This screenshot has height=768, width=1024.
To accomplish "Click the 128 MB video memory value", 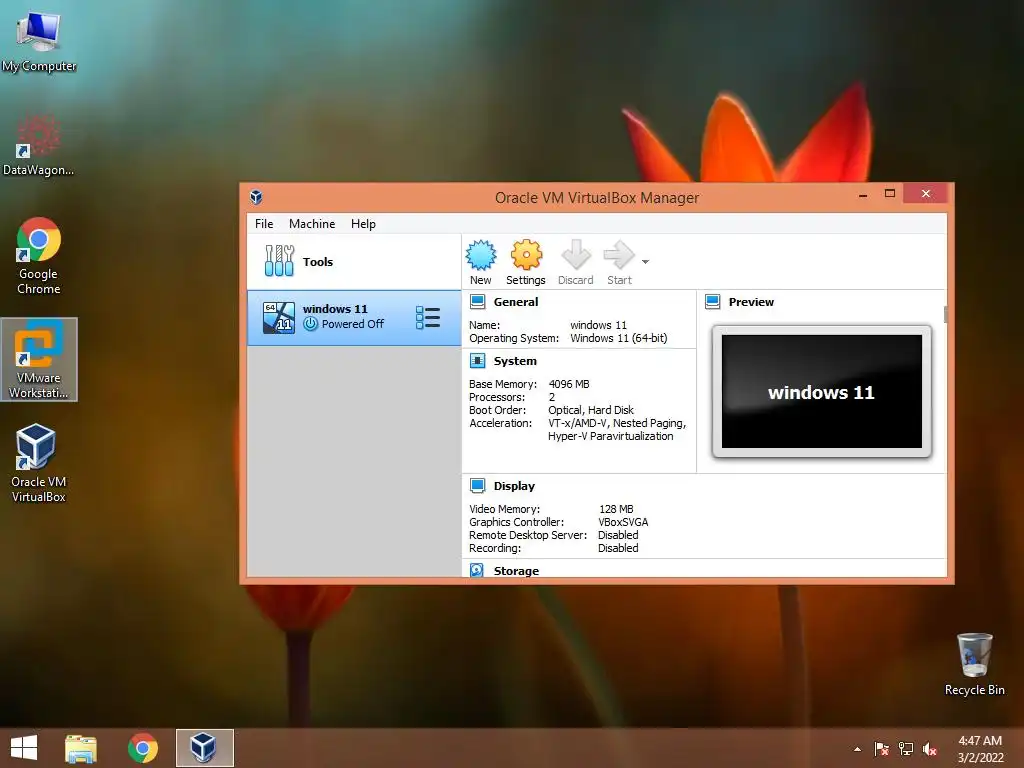I will pos(616,509).
